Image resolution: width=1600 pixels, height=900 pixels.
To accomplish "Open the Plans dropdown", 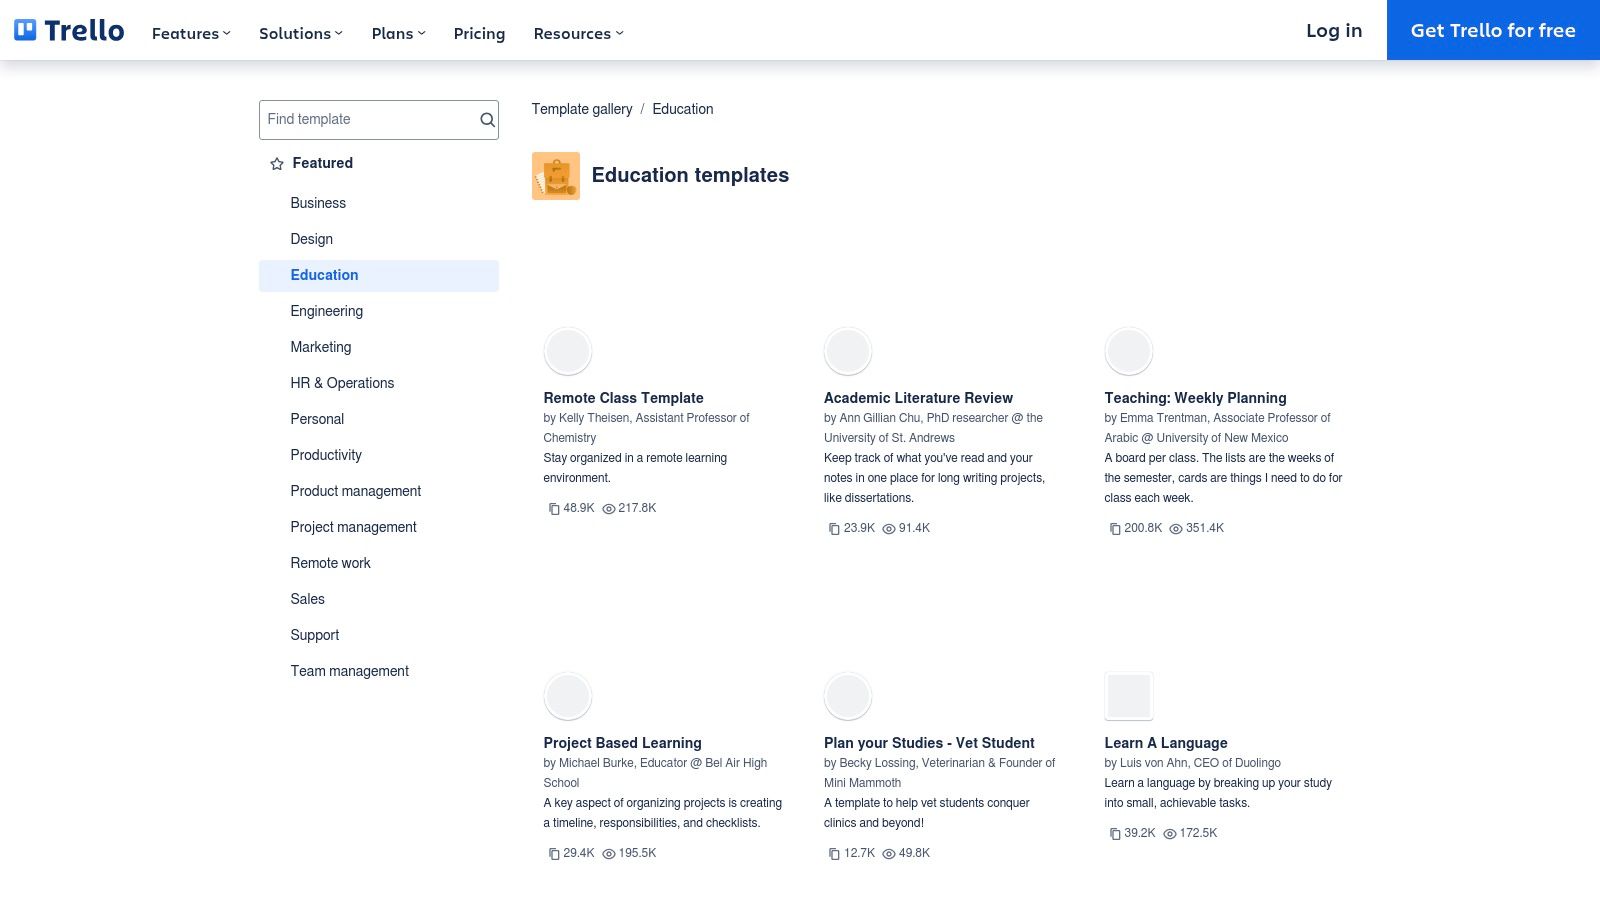I will click(396, 33).
